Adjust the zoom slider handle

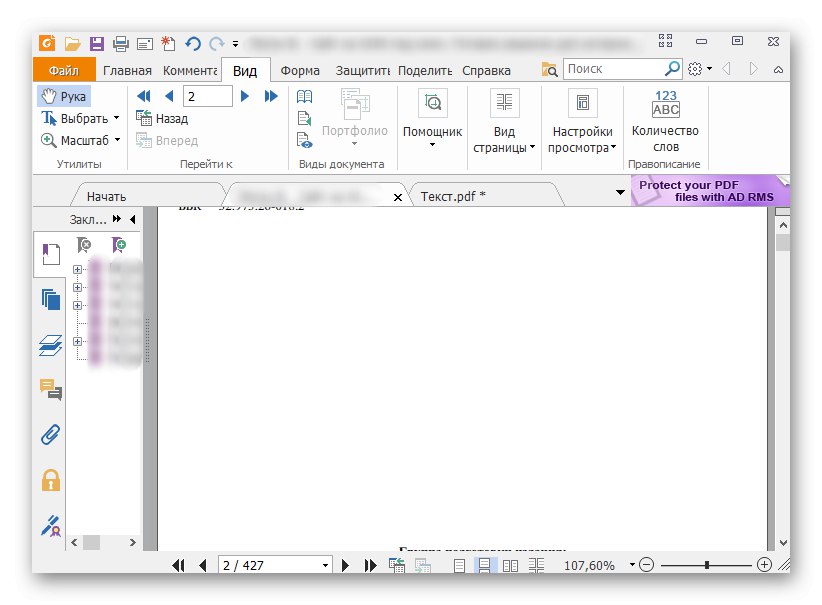tap(707, 565)
